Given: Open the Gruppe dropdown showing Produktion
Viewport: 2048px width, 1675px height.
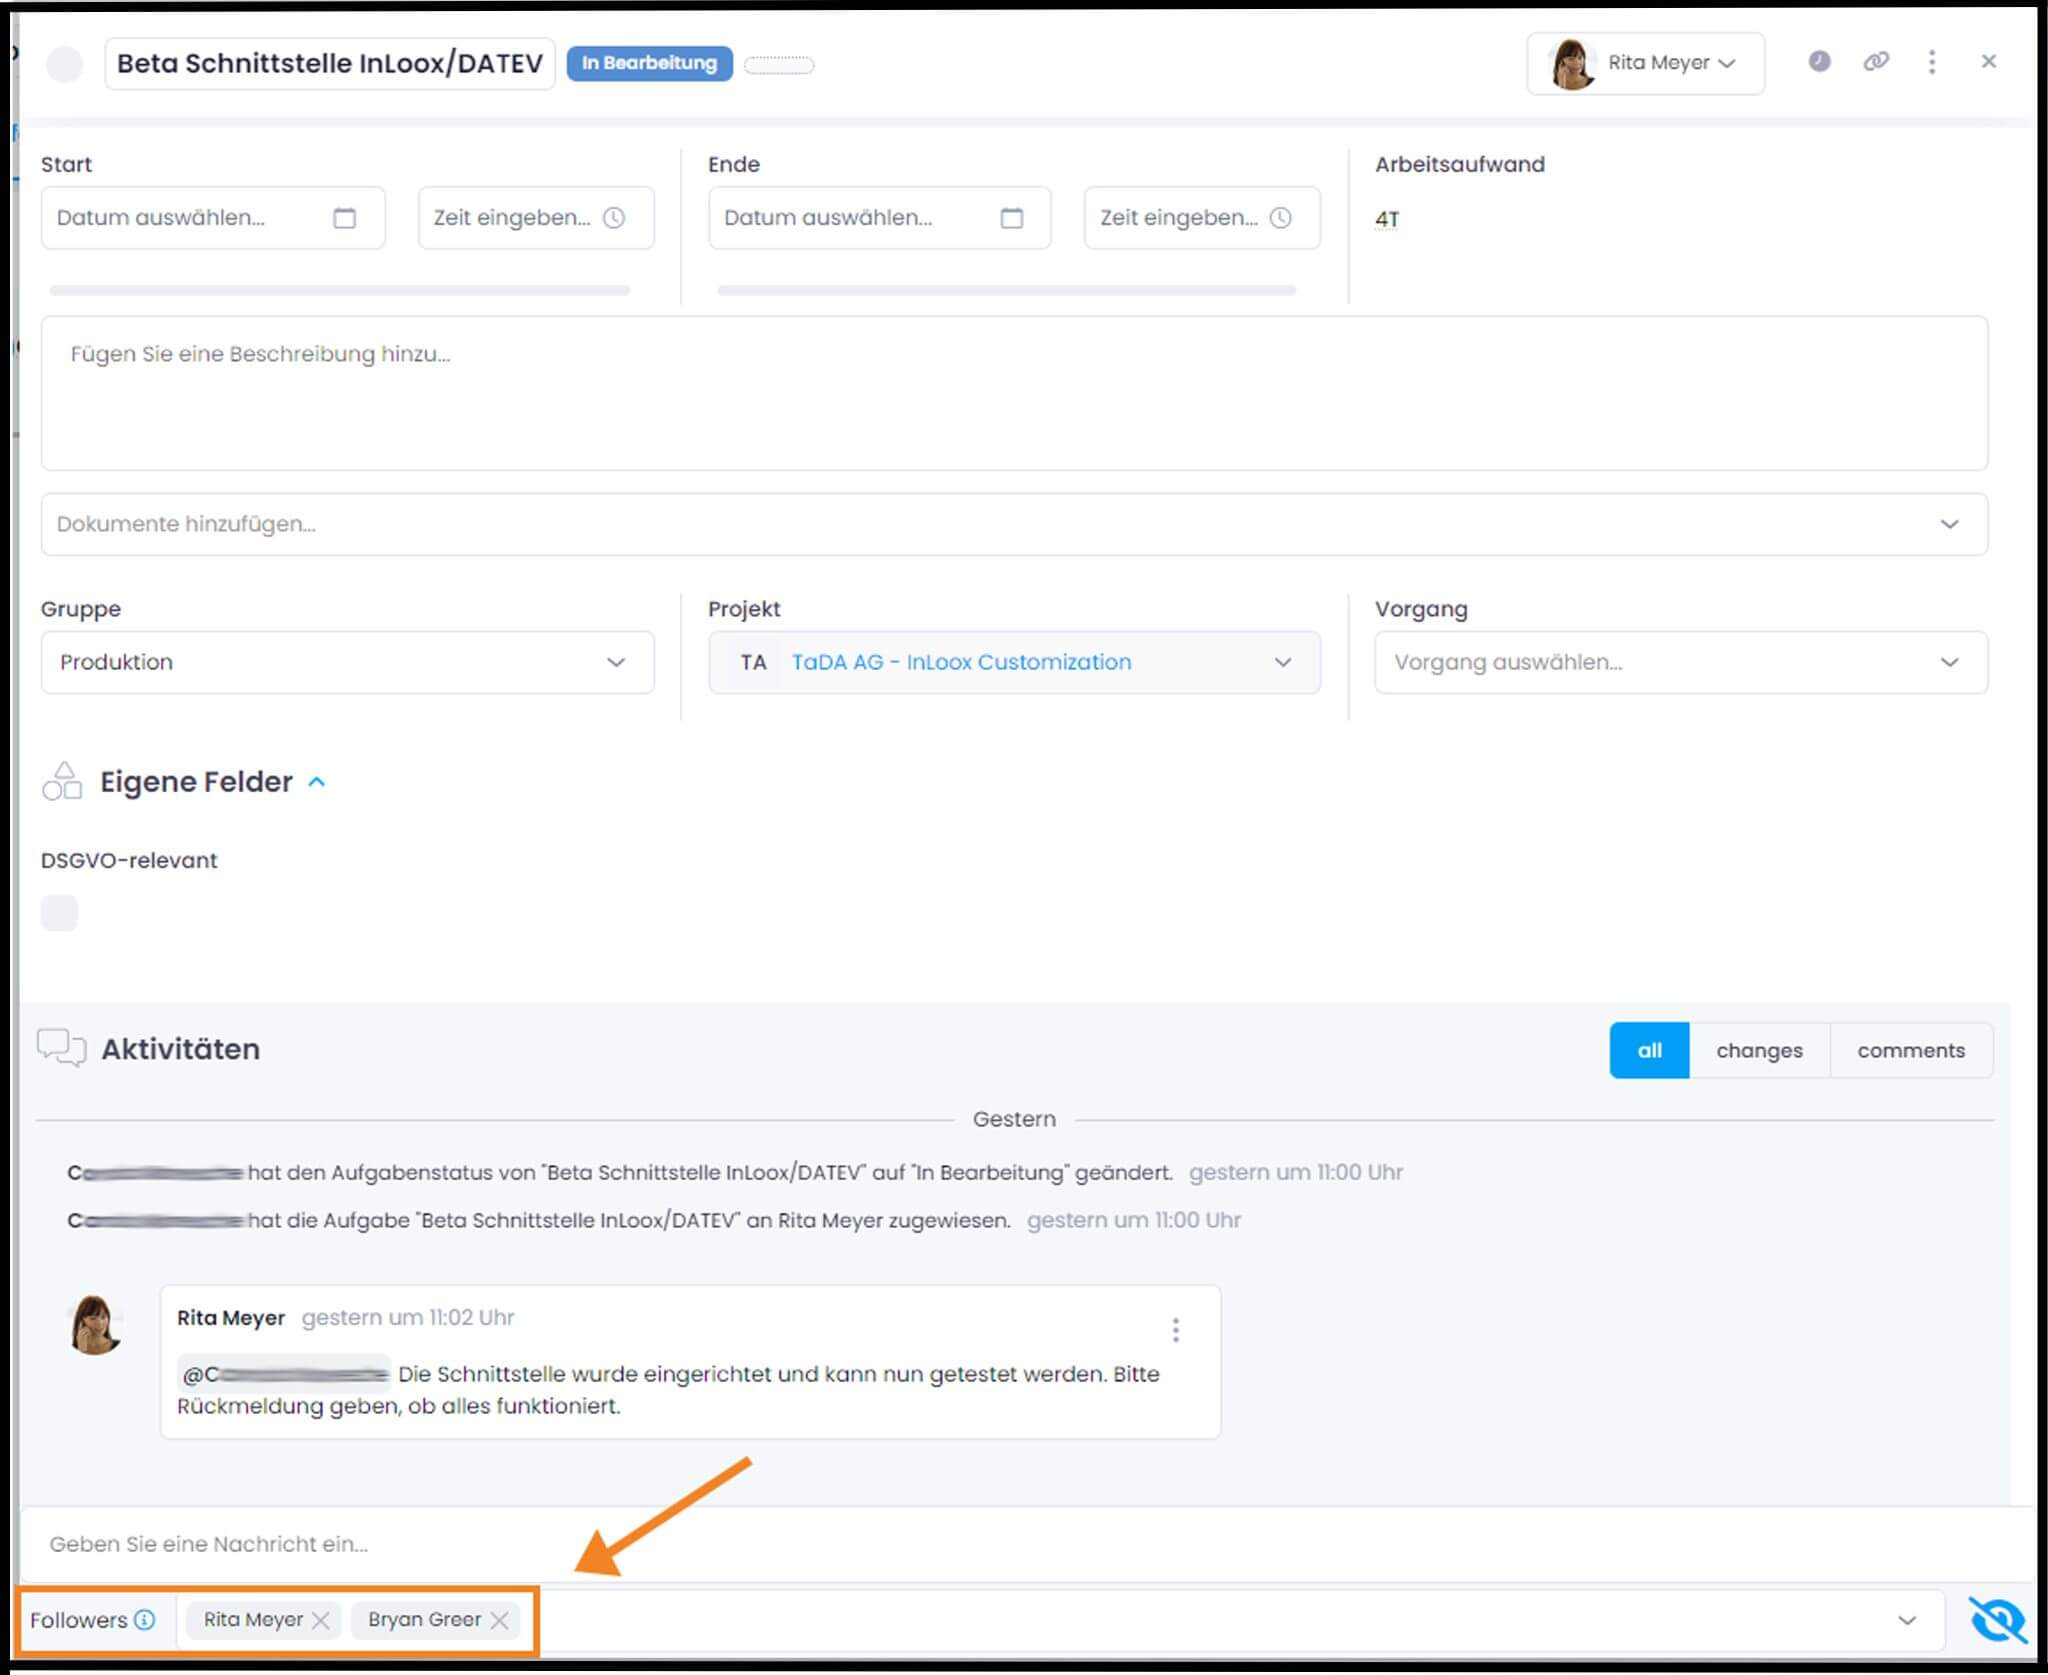Looking at the screenshot, I should point(347,662).
